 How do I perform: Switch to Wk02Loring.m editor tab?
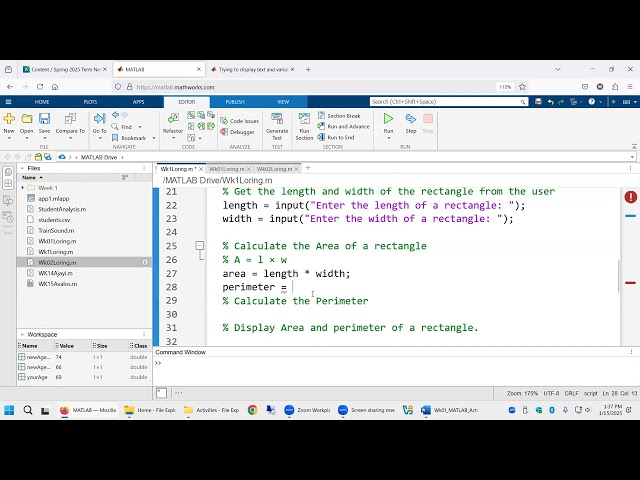(x=274, y=169)
